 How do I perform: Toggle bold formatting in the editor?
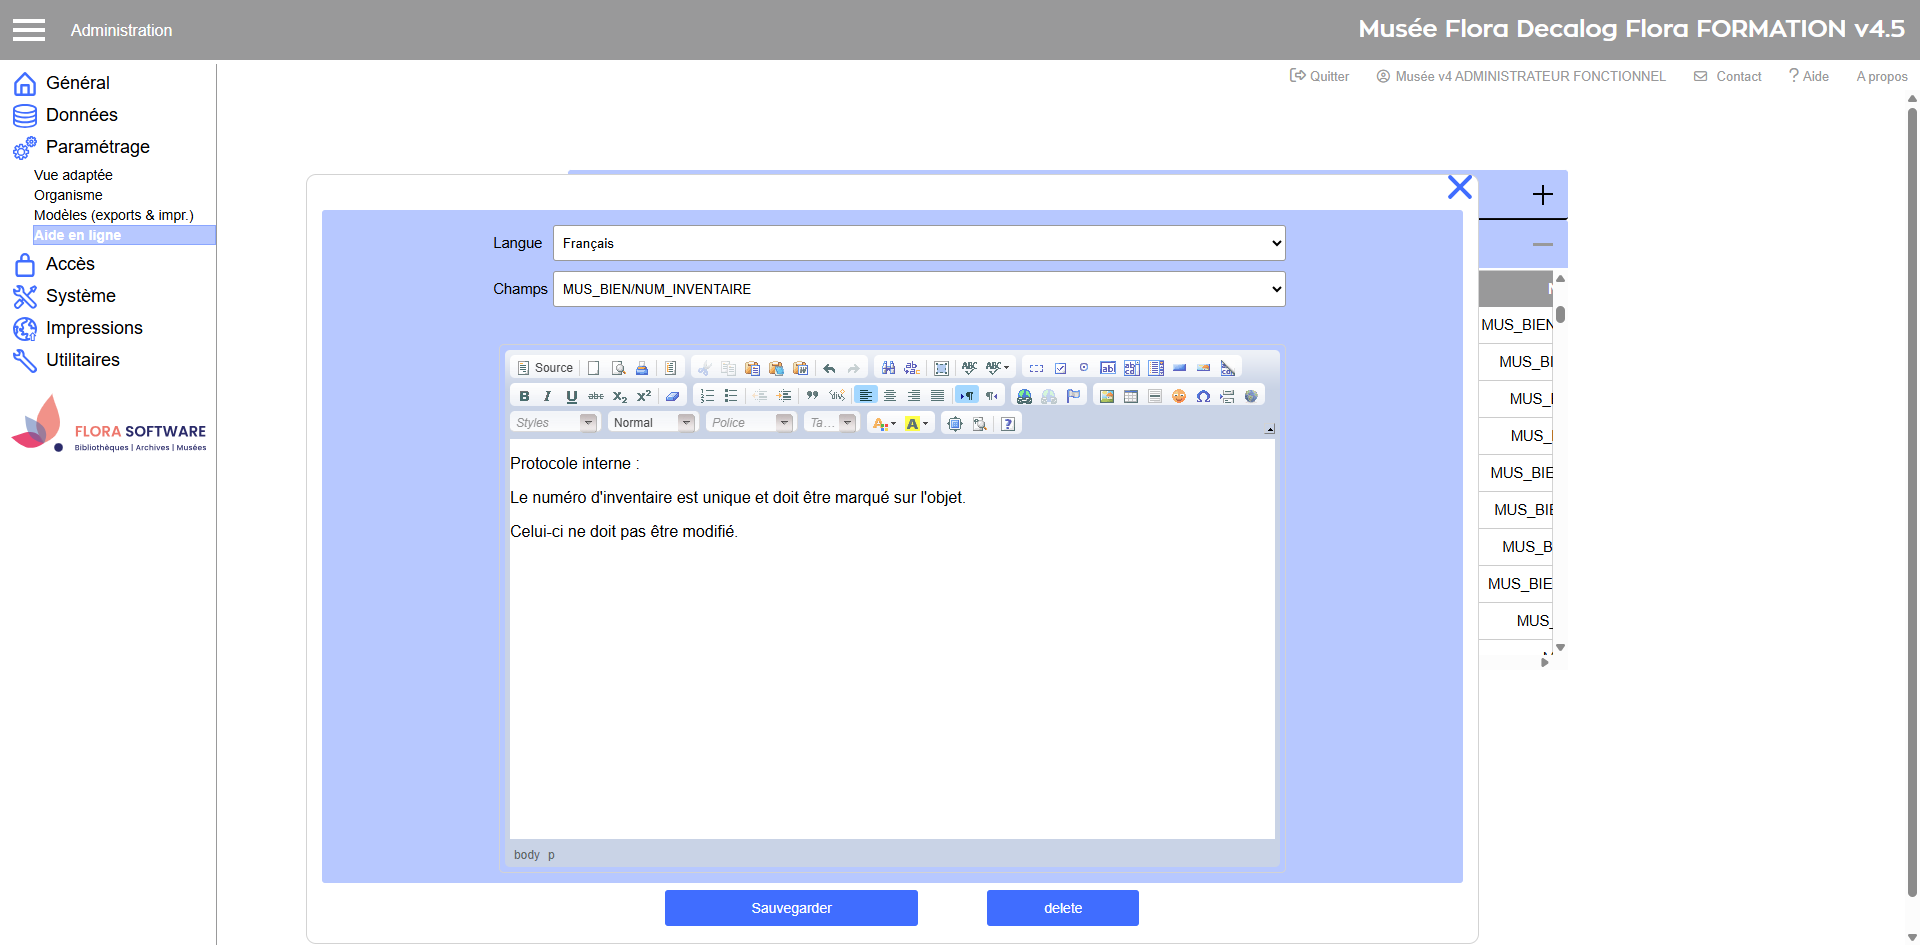coord(524,396)
